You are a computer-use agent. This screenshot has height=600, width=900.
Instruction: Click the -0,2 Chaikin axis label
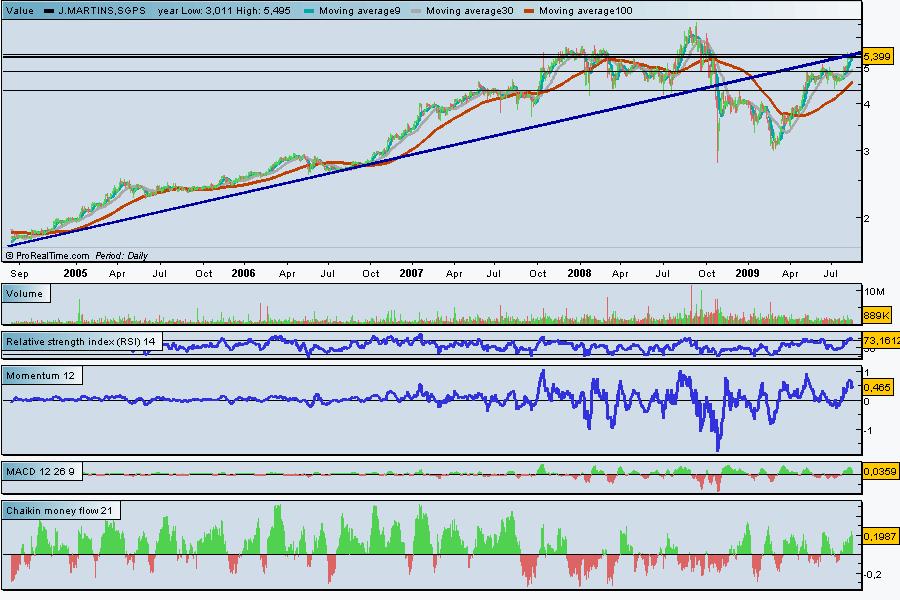872,574
